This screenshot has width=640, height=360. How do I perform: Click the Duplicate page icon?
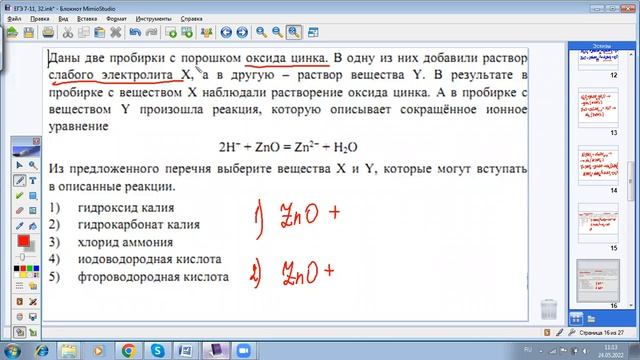click(x=187, y=32)
